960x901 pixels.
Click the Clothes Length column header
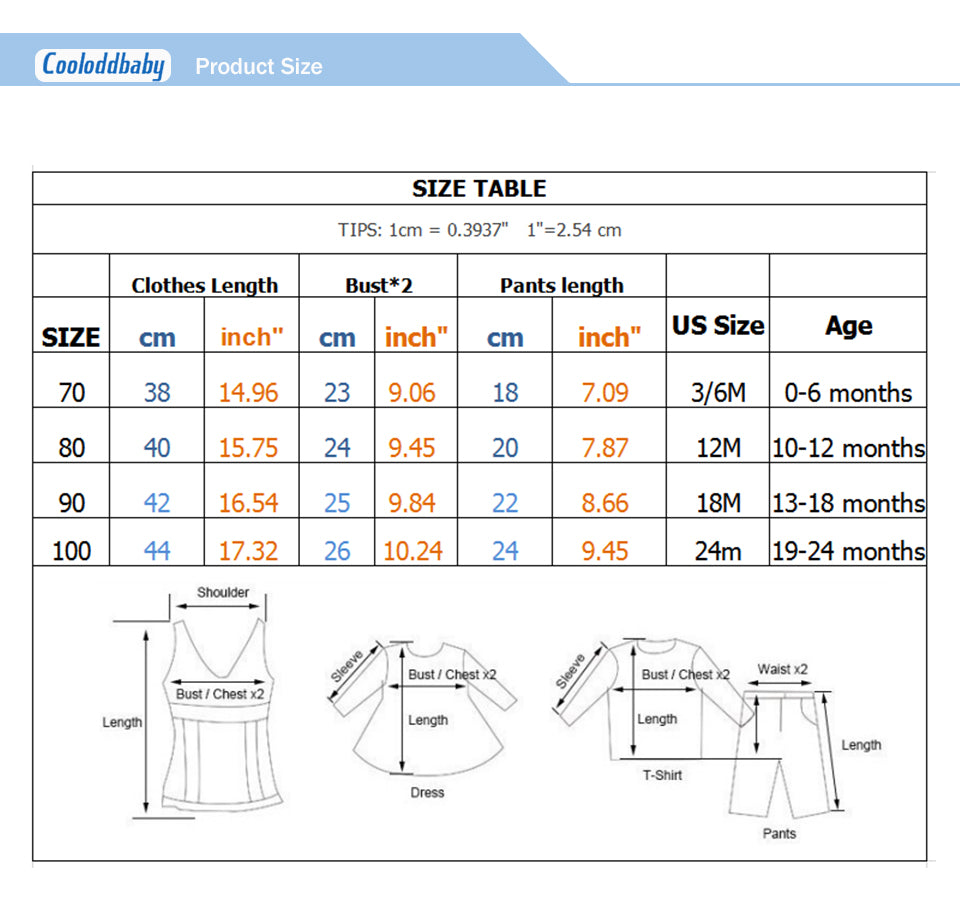[204, 285]
